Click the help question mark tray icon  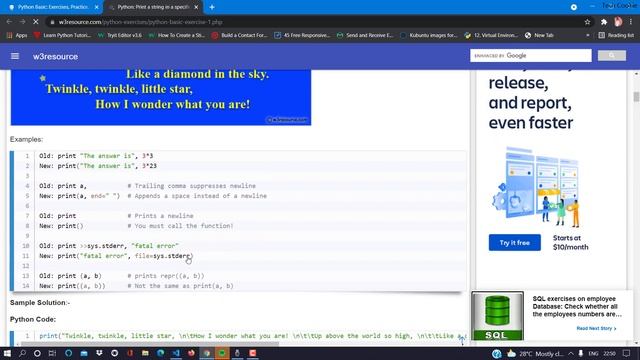click(496, 353)
